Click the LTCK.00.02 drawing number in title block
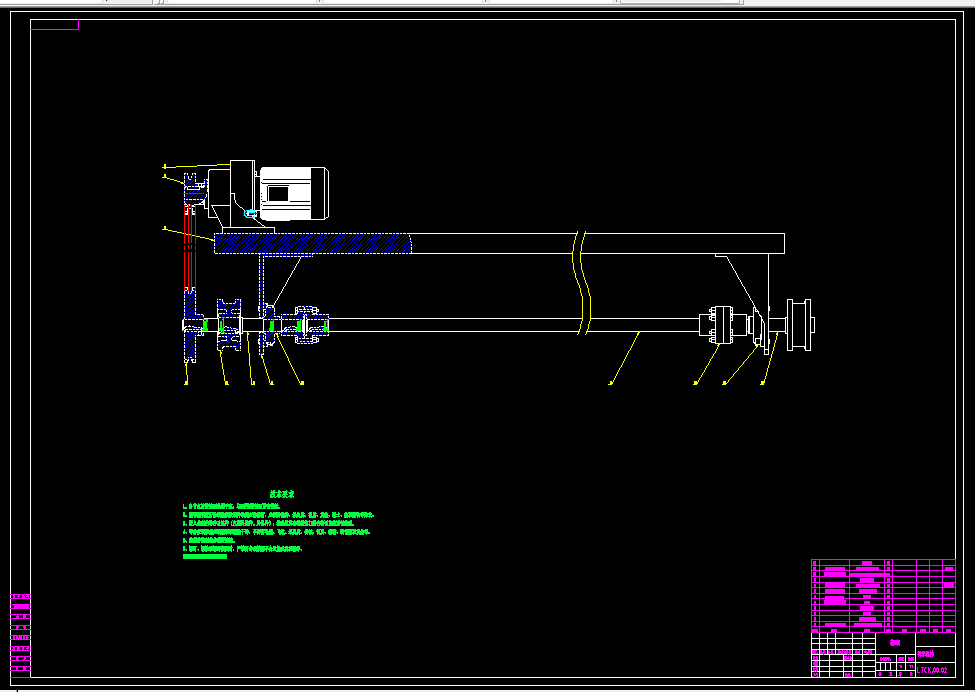 (932, 670)
